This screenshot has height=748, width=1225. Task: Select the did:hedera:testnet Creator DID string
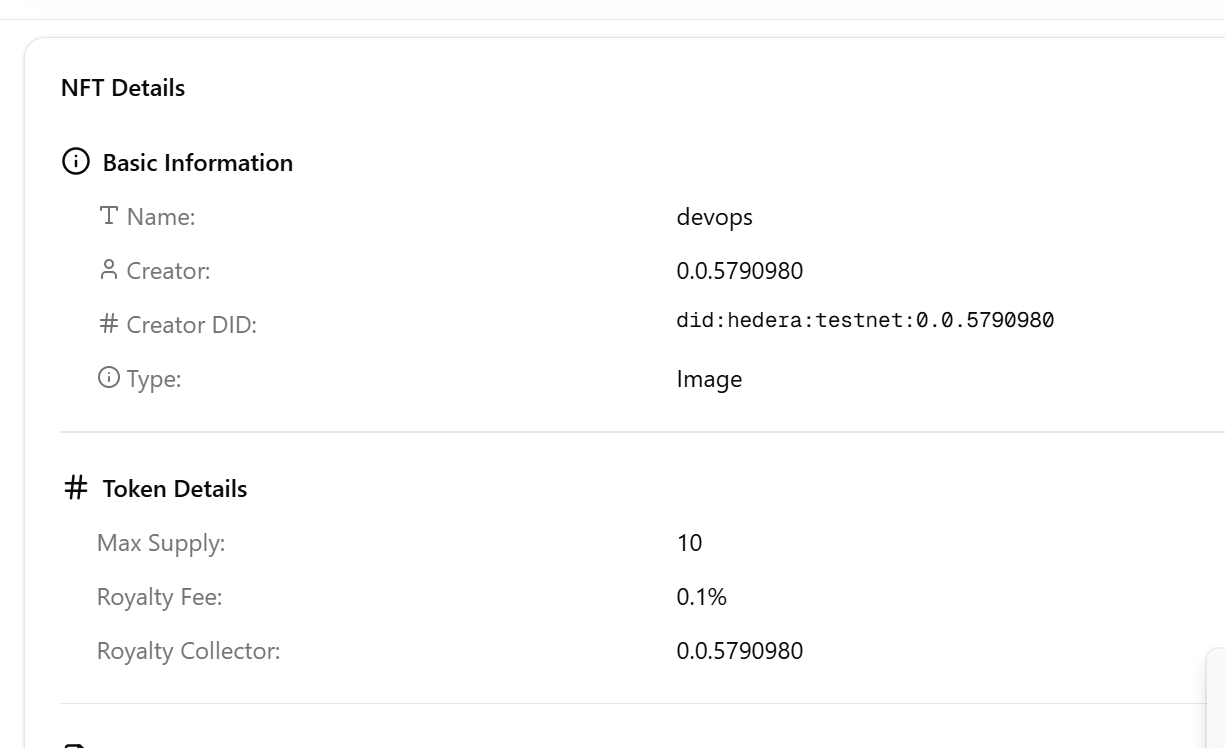(865, 321)
